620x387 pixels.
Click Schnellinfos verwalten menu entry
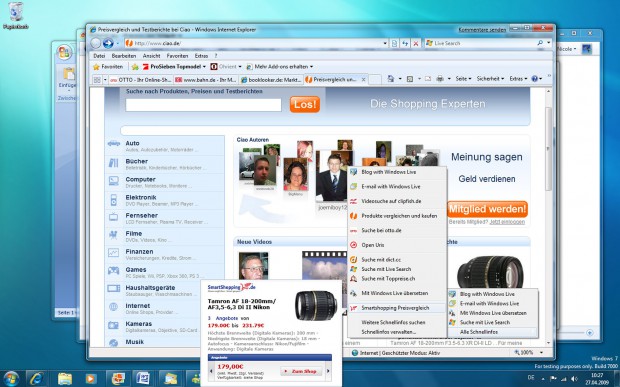[397, 332]
